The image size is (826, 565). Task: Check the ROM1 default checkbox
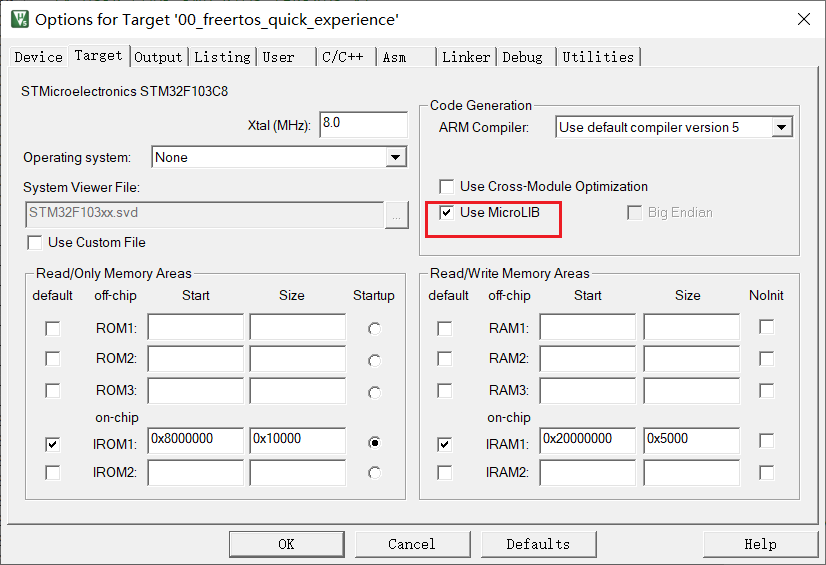53,329
